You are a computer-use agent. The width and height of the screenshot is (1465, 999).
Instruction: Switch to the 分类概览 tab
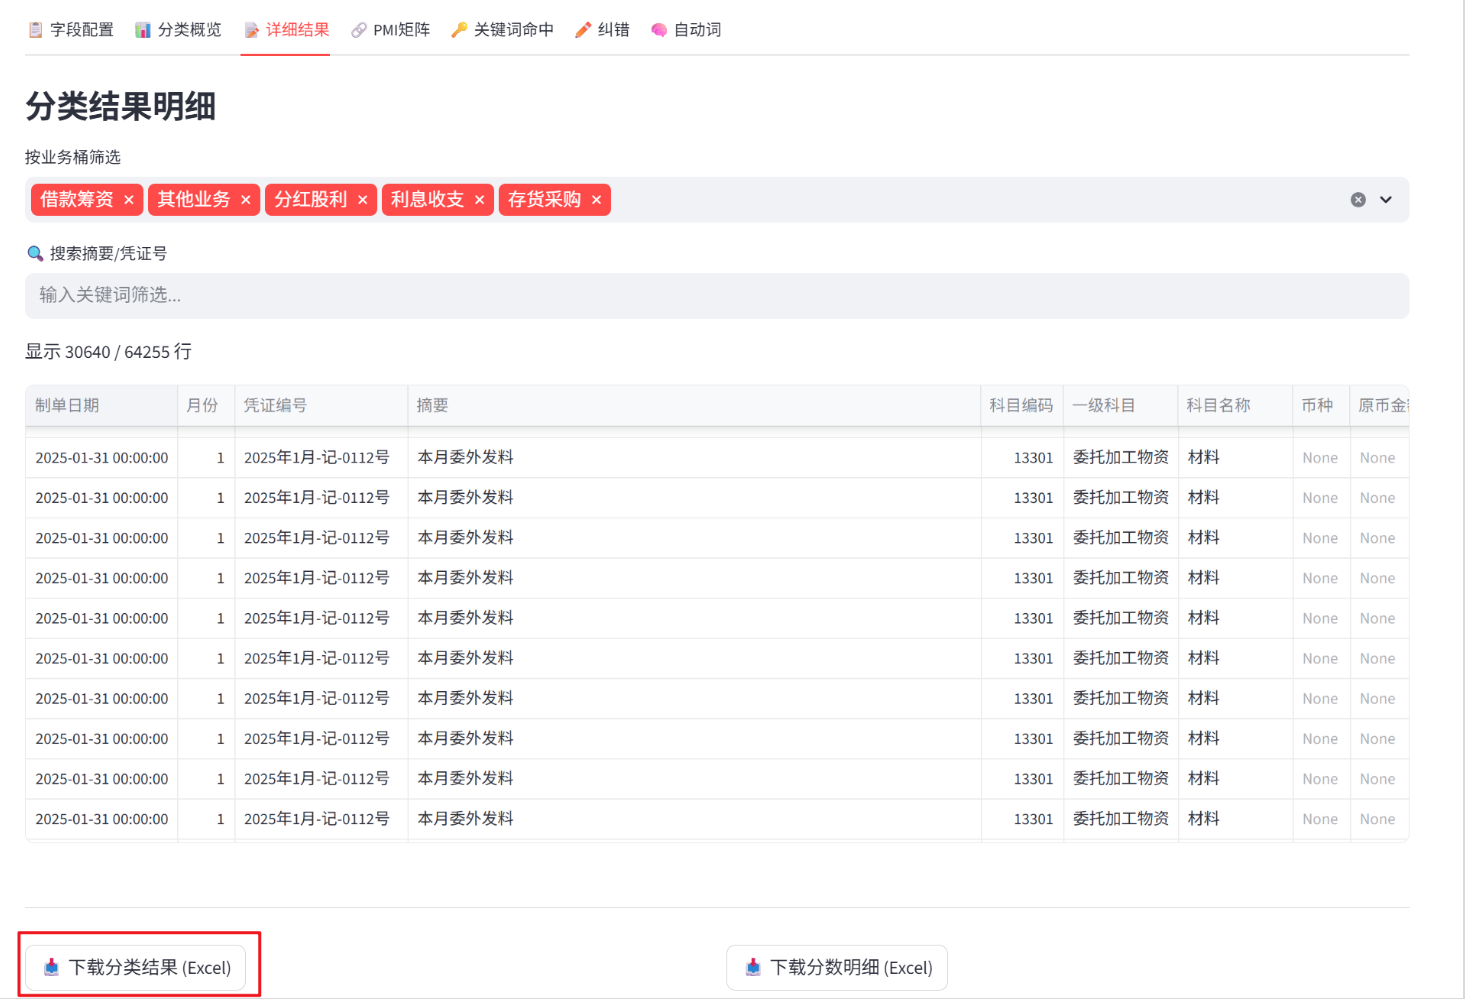(178, 30)
